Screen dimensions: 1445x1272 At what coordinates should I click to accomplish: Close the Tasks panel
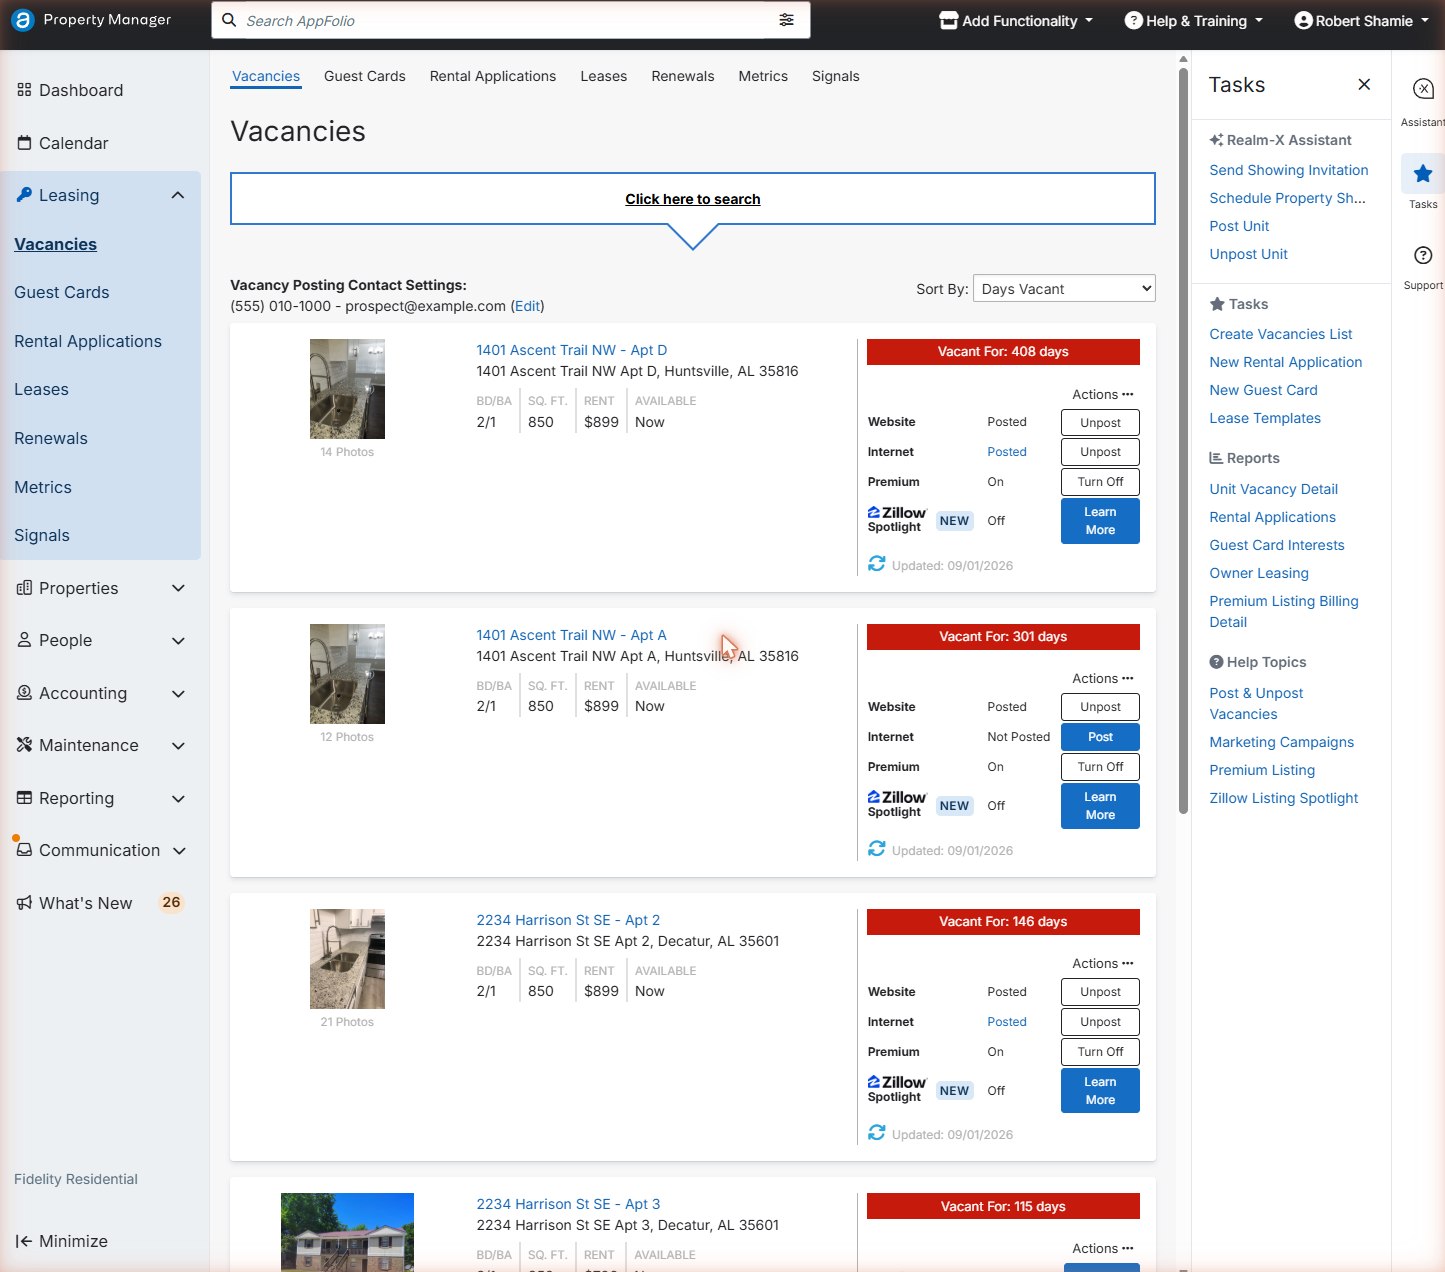[1364, 85]
